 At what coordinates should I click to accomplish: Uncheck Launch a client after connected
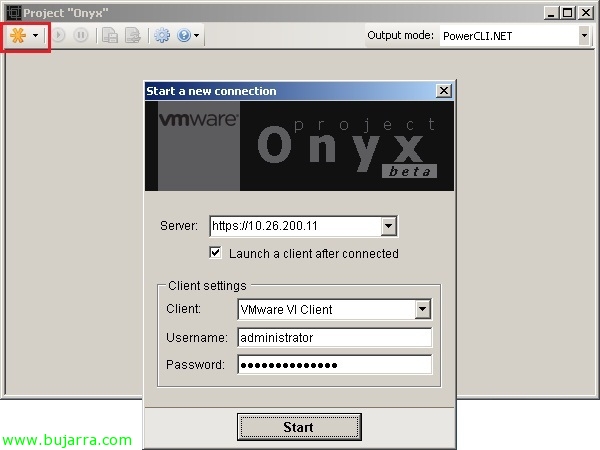(x=215, y=253)
